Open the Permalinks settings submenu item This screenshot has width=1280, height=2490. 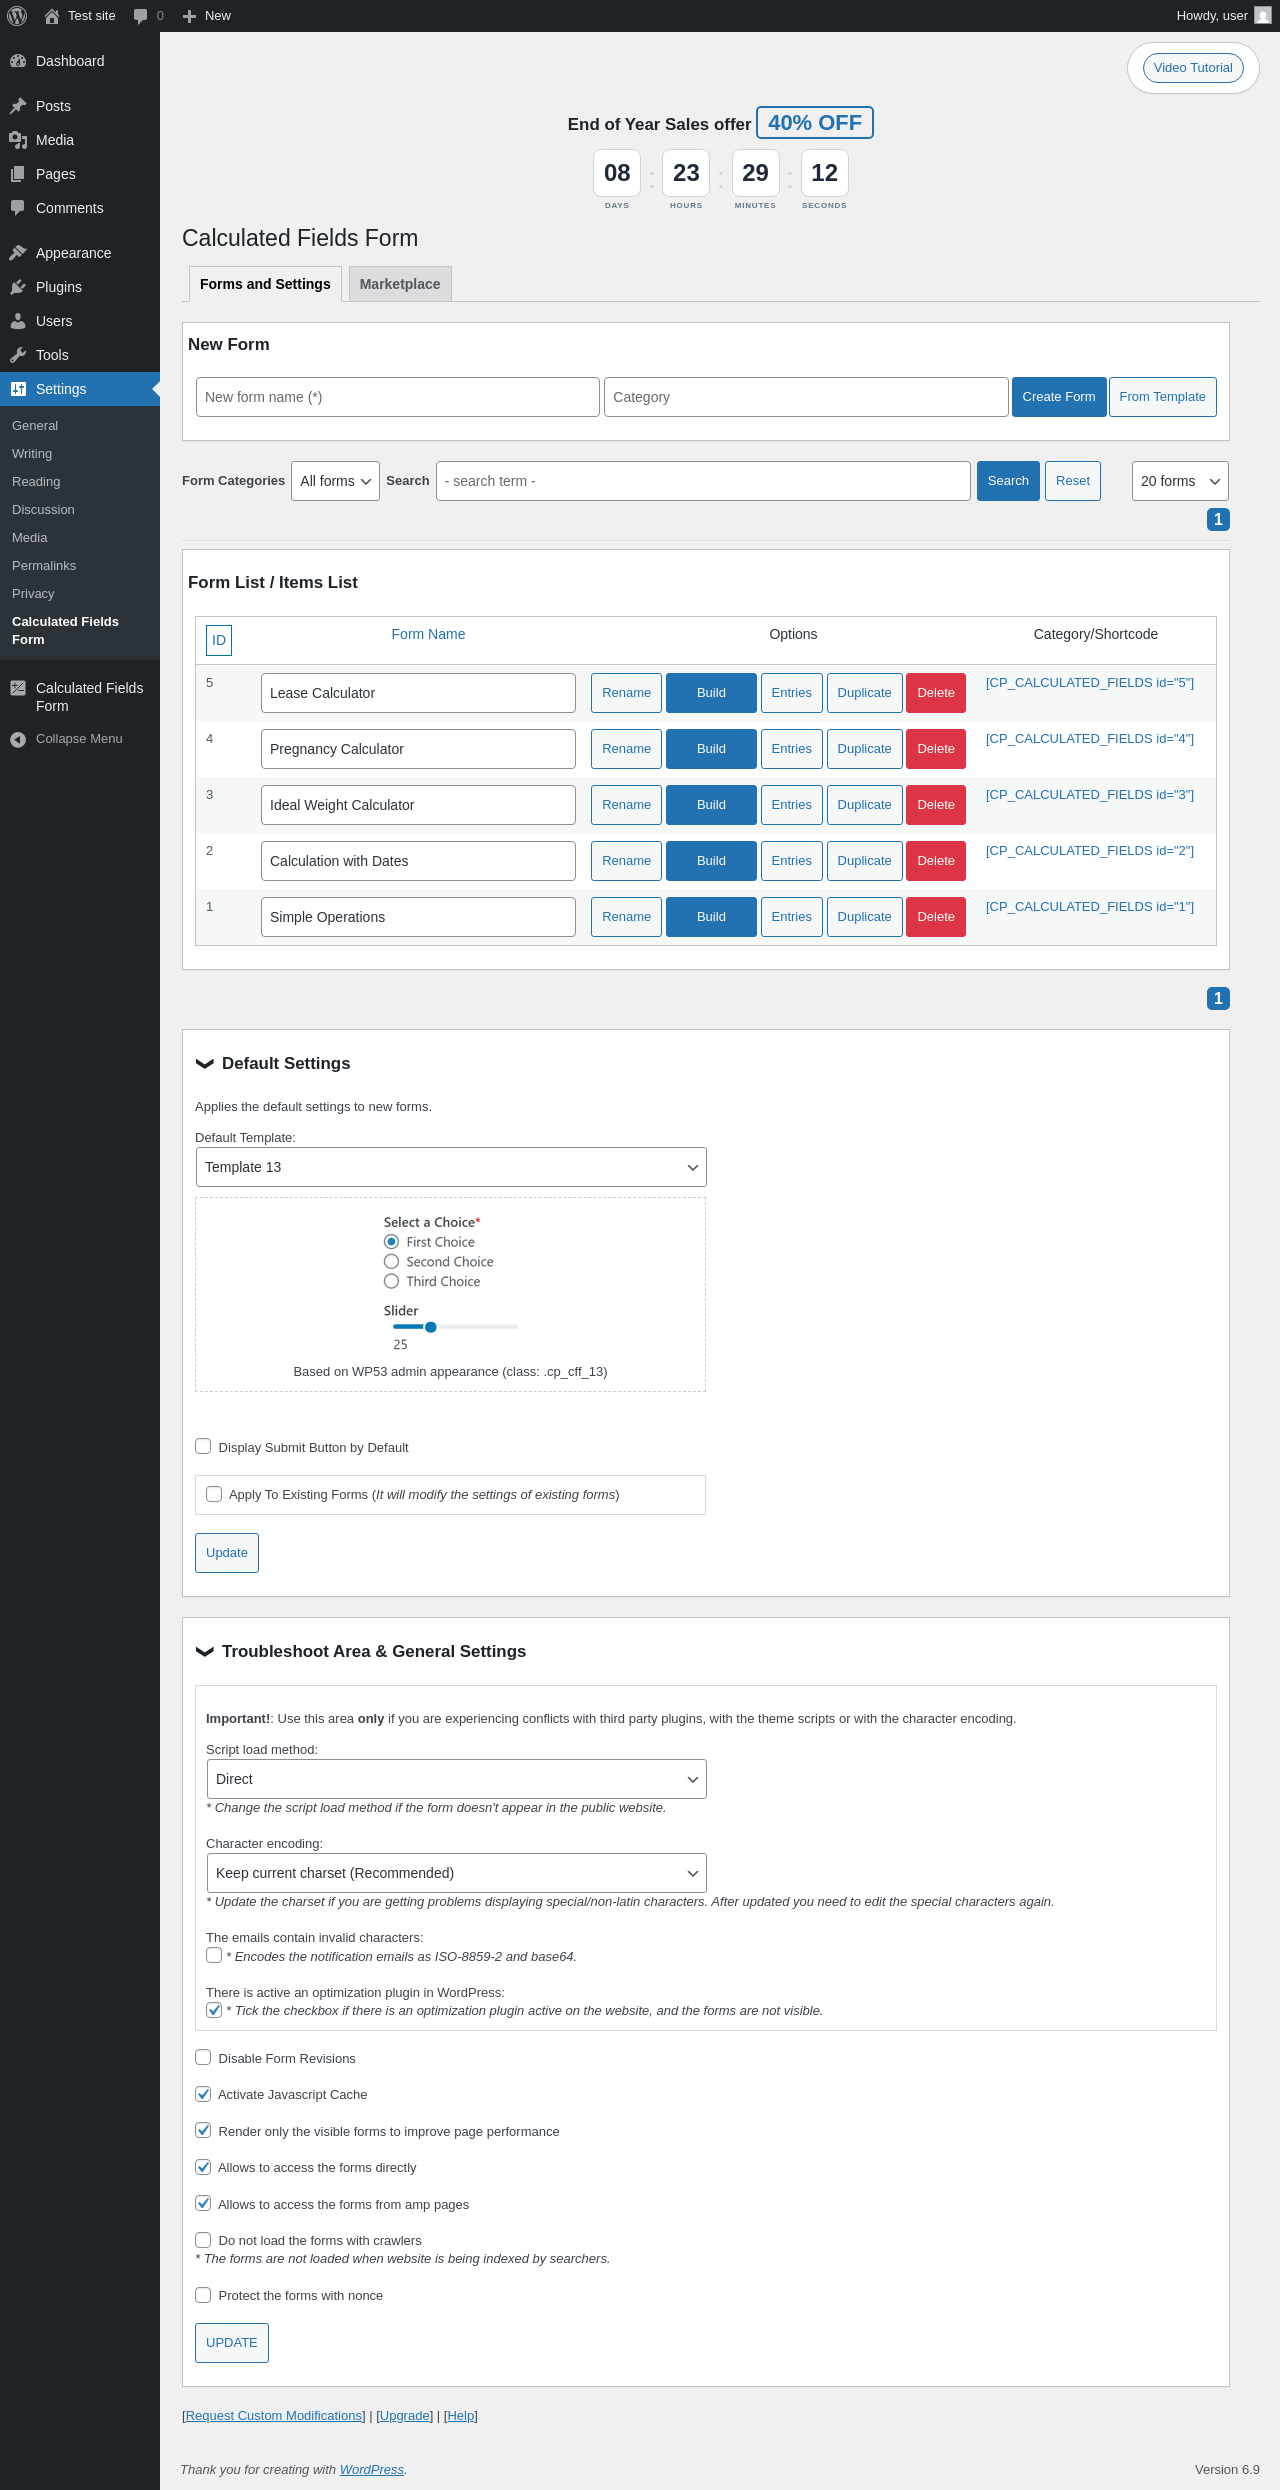tap(44, 566)
